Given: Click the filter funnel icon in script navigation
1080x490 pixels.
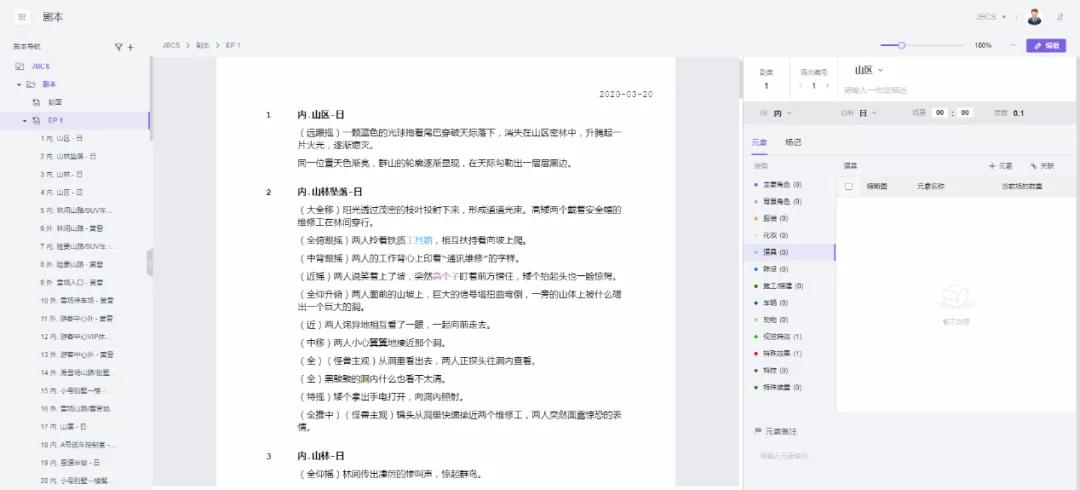Looking at the screenshot, I should pos(118,47).
